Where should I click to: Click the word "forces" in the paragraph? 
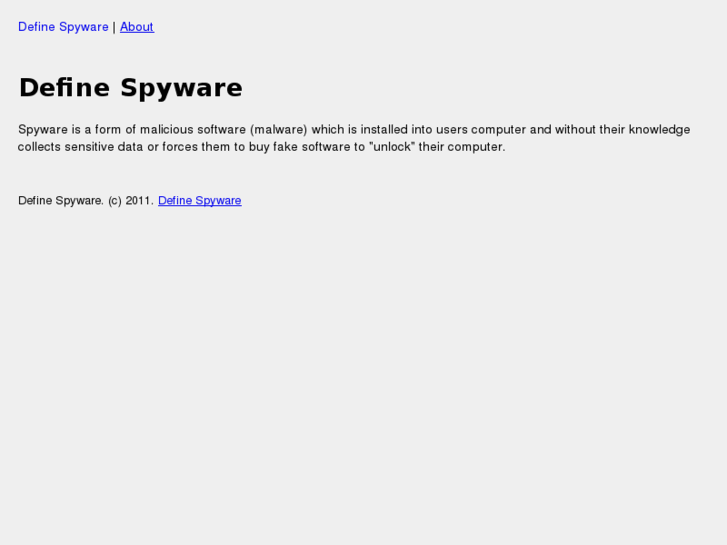coord(183,147)
